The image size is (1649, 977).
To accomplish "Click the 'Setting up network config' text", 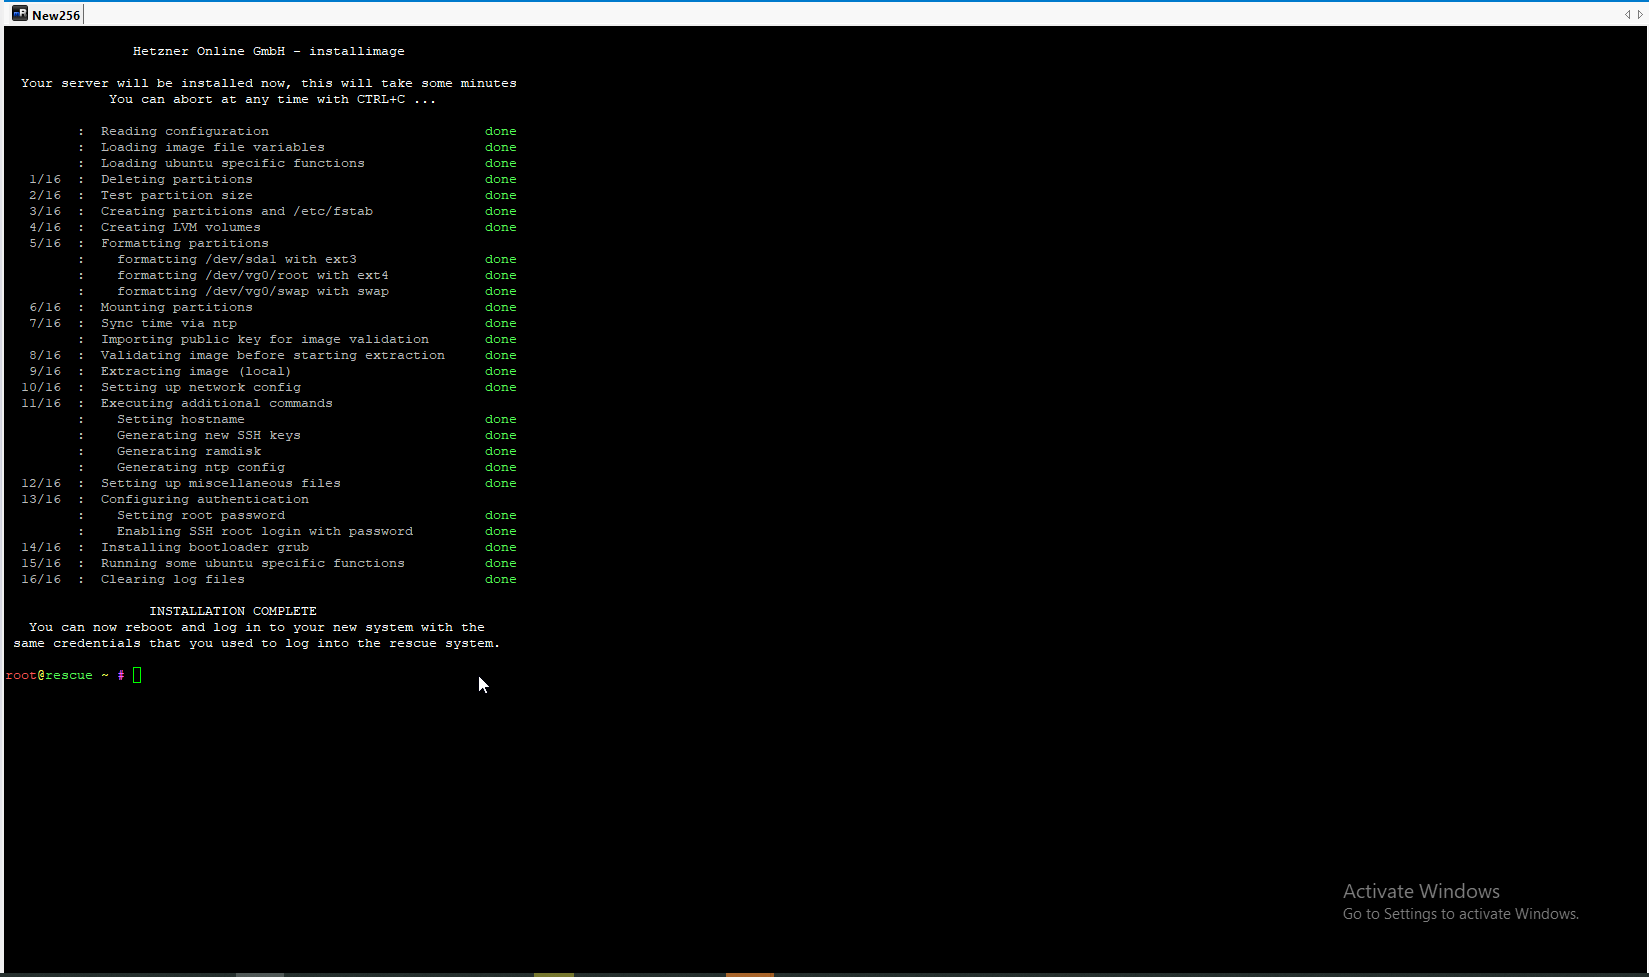I will (201, 387).
